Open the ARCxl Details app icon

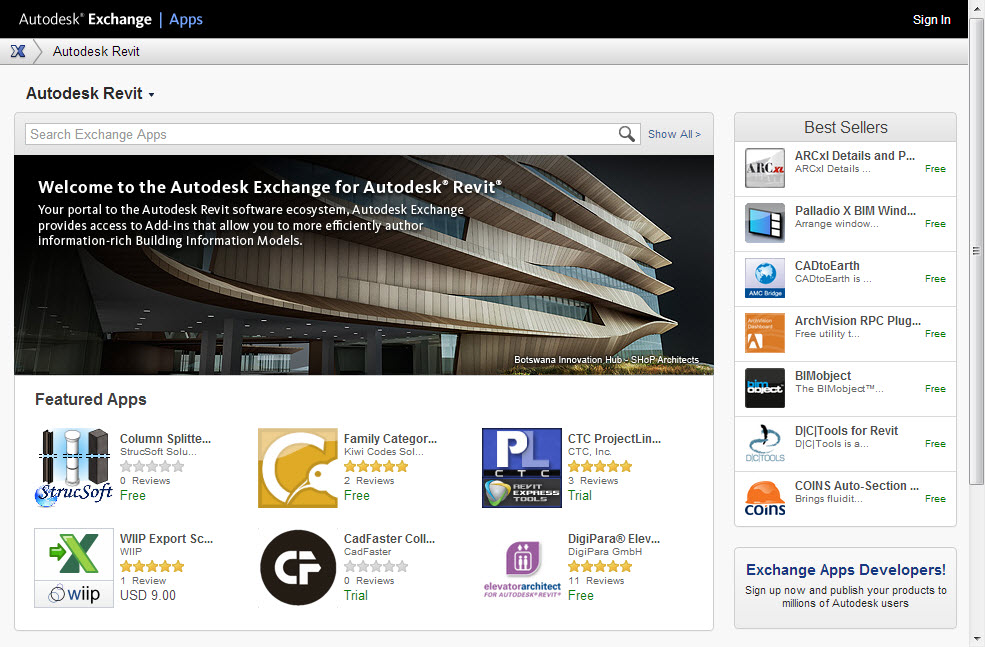[x=765, y=168]
